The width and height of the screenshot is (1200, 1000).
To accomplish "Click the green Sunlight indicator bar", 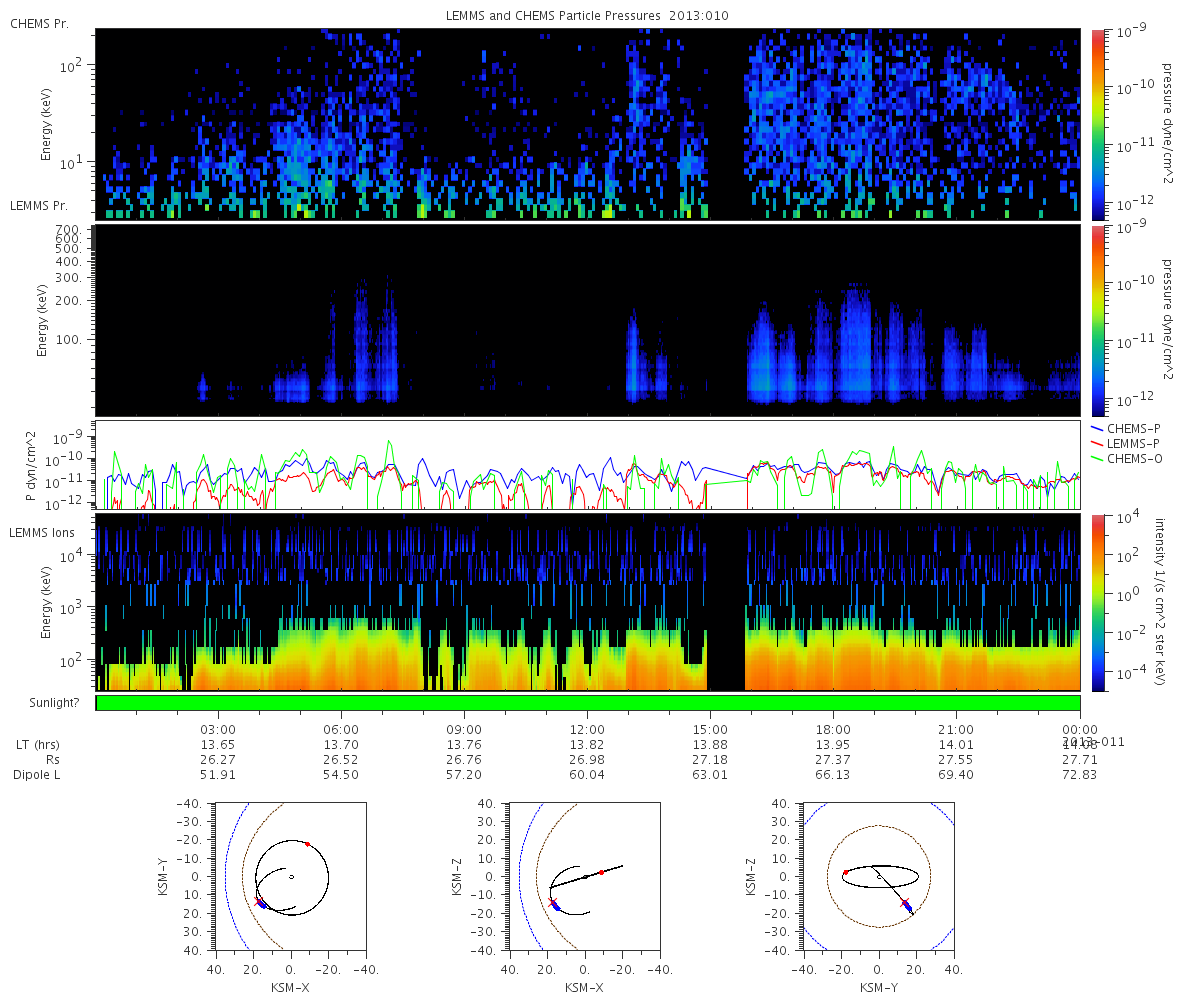I will click(588, 703).
